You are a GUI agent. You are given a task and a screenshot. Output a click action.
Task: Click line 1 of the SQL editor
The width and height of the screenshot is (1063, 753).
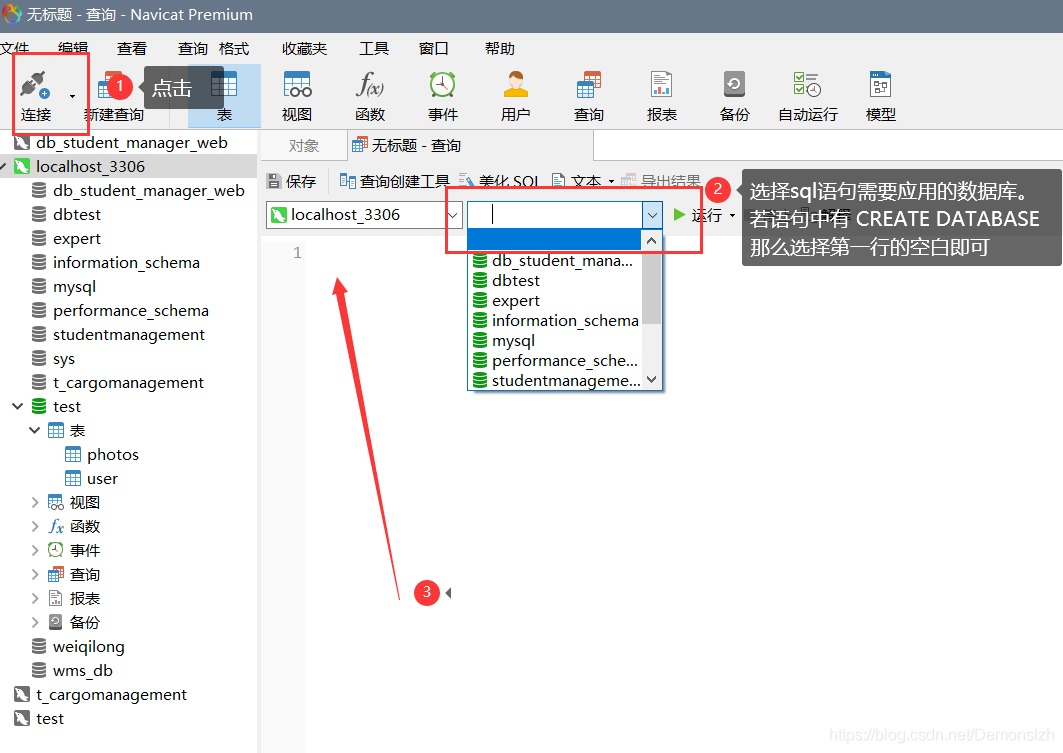(x=683, y=253)
